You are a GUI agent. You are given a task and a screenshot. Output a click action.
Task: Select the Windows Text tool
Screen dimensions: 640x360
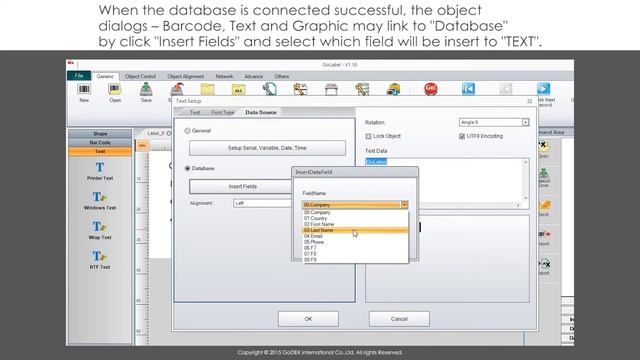[100, 200]
